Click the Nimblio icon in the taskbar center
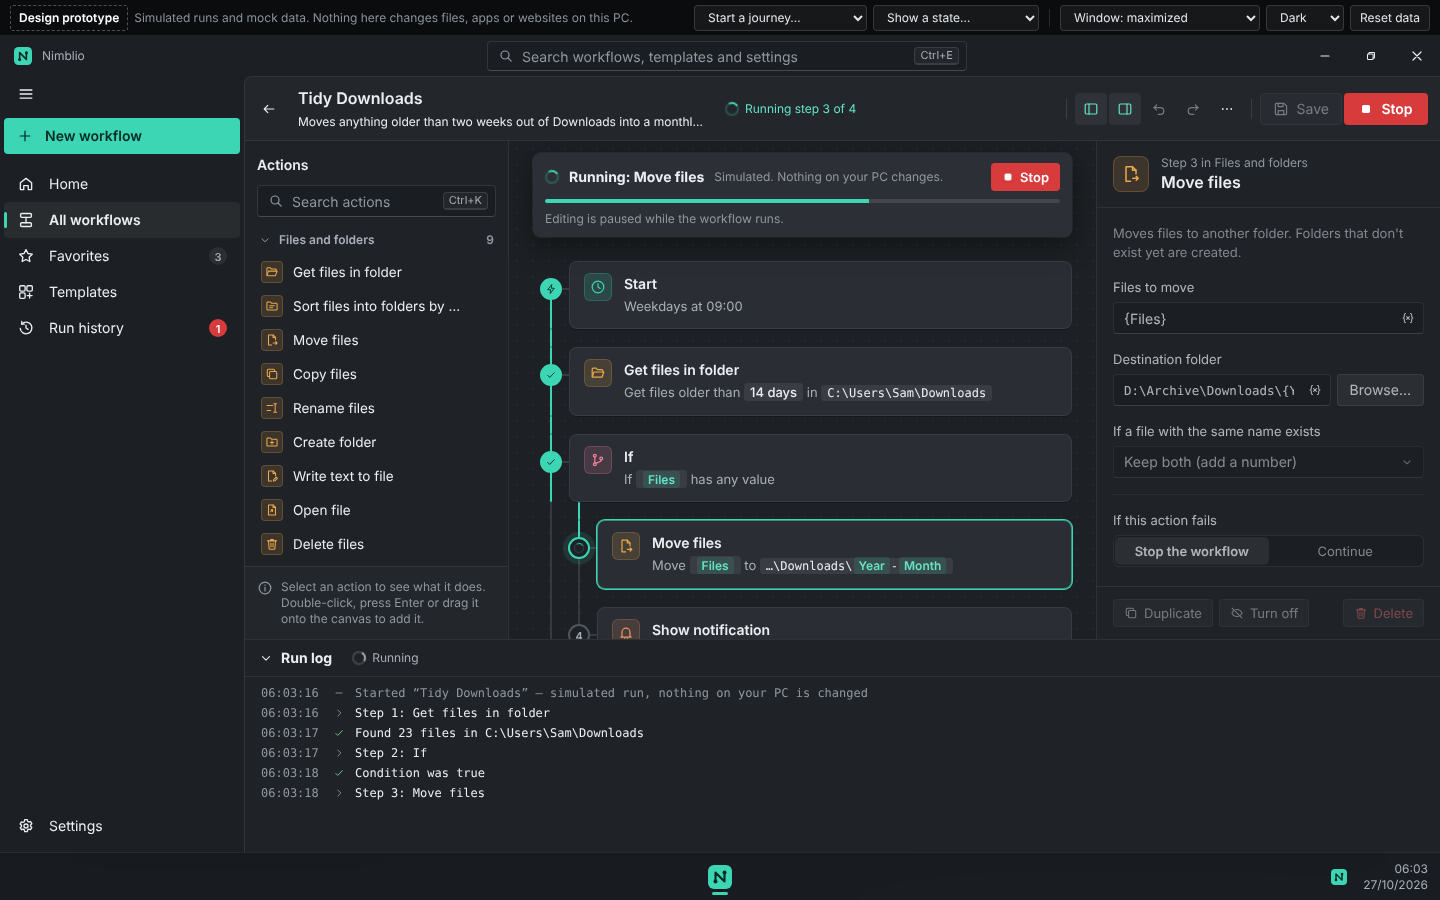The height and width of the screenshot is (900, 1440). (x=720, y=877)
